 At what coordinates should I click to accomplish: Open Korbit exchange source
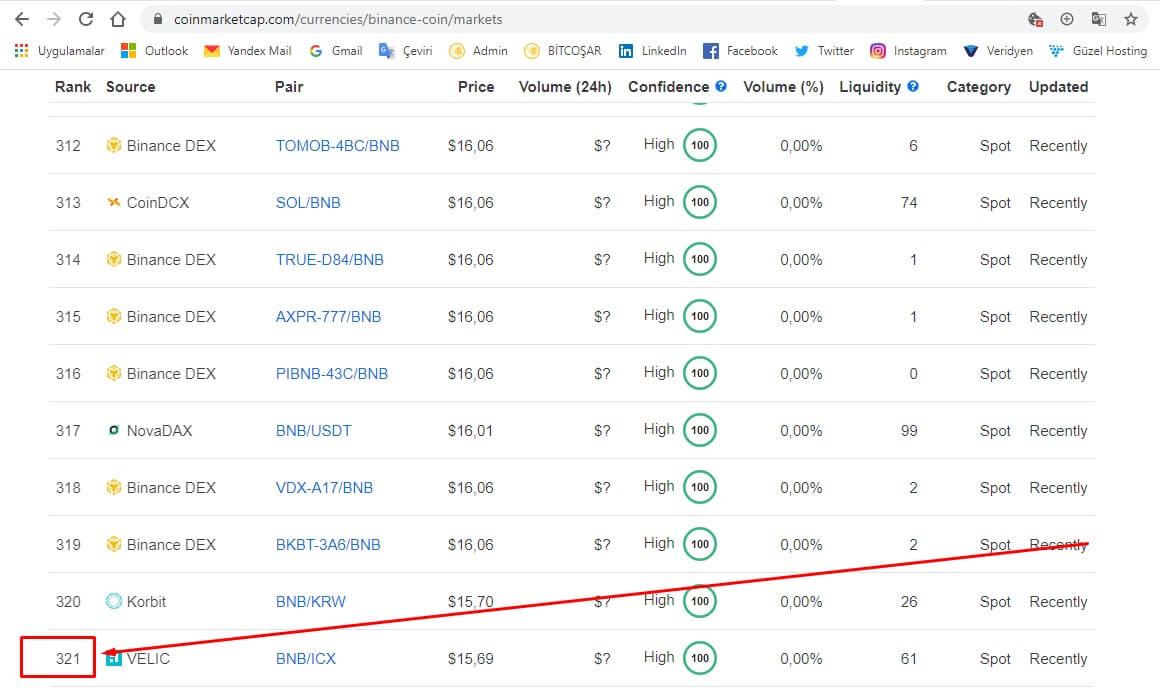click(146, 601)
